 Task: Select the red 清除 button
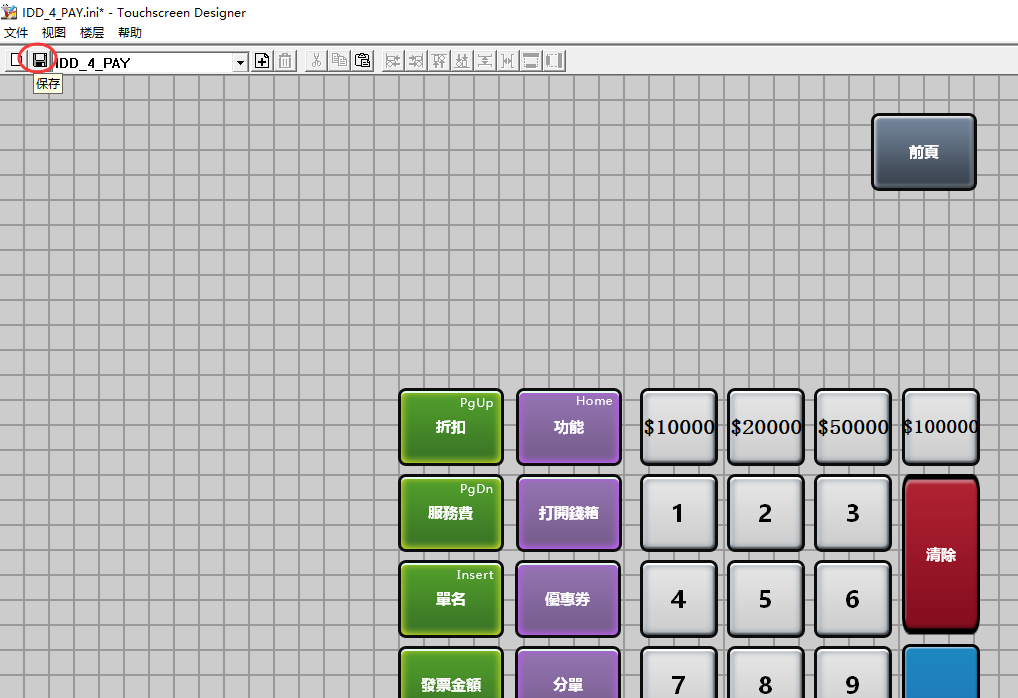coord(941,555)
